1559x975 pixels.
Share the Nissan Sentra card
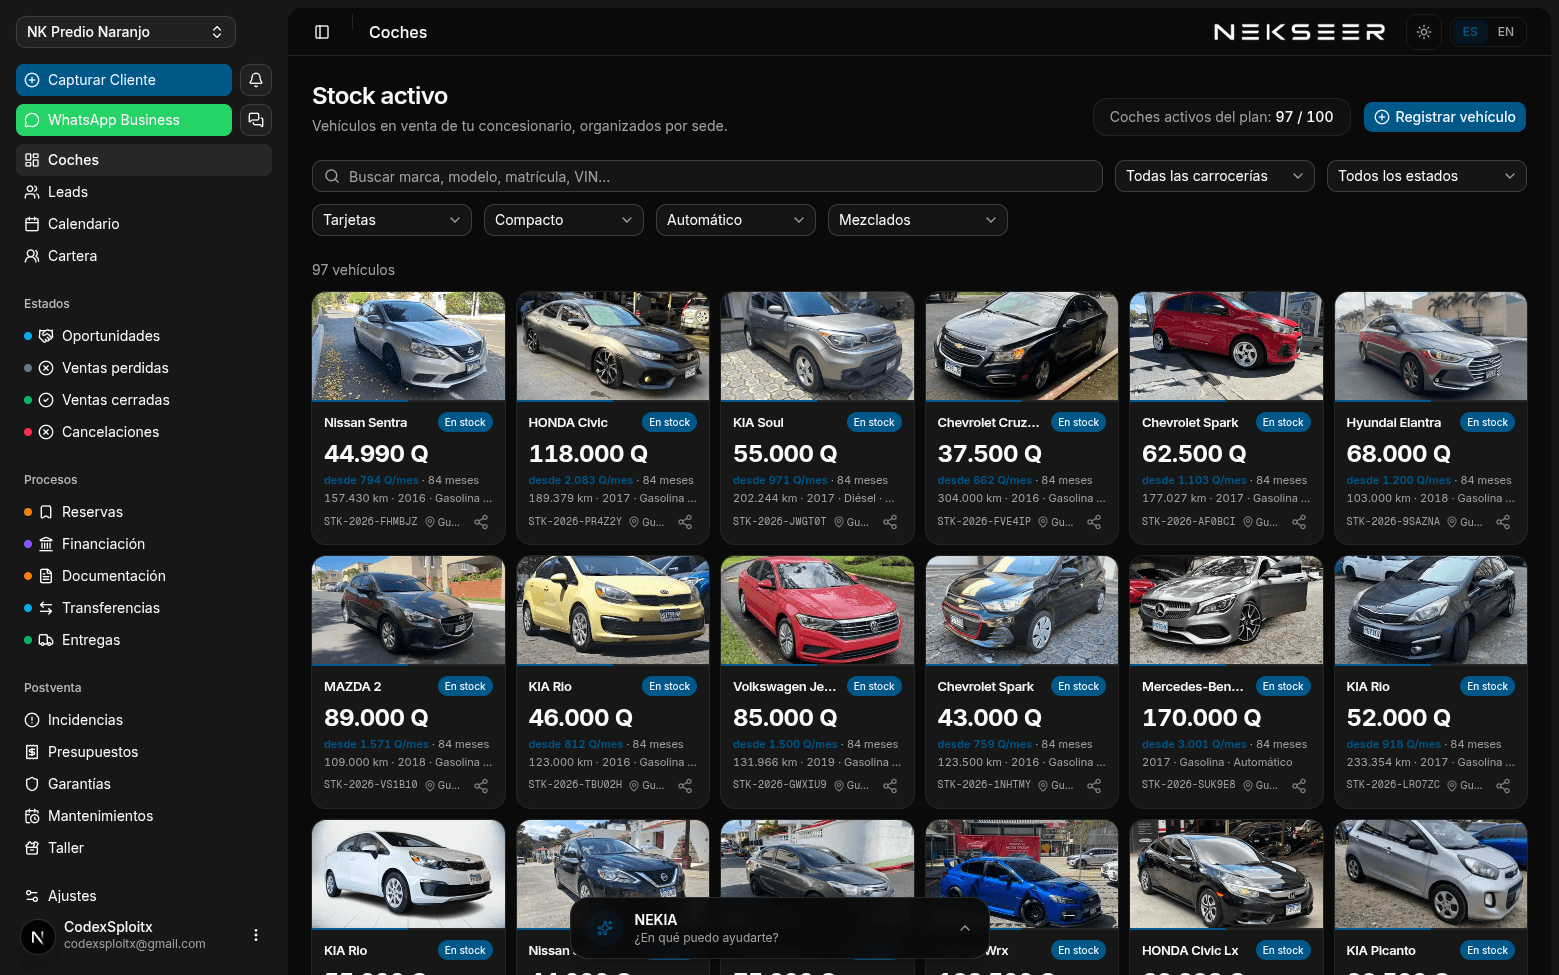[481, 522]
